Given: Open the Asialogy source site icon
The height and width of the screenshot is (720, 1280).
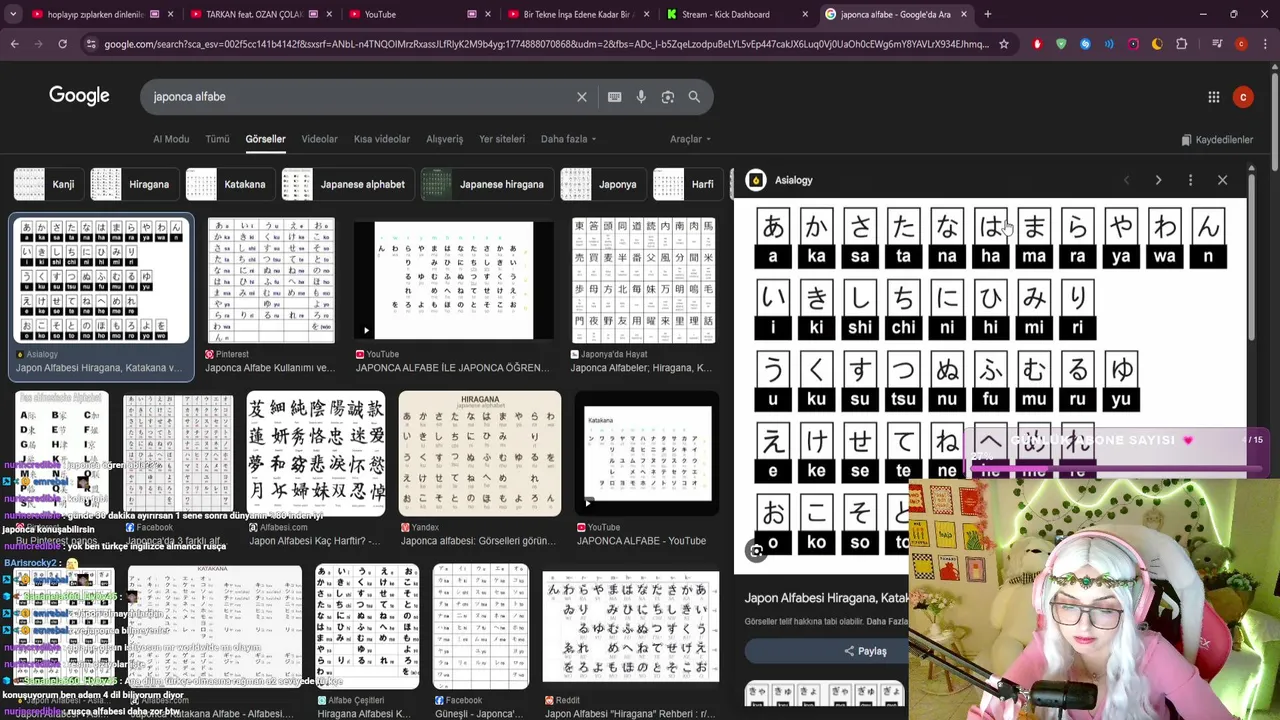Looking at the screenshot, I should 756,180.
